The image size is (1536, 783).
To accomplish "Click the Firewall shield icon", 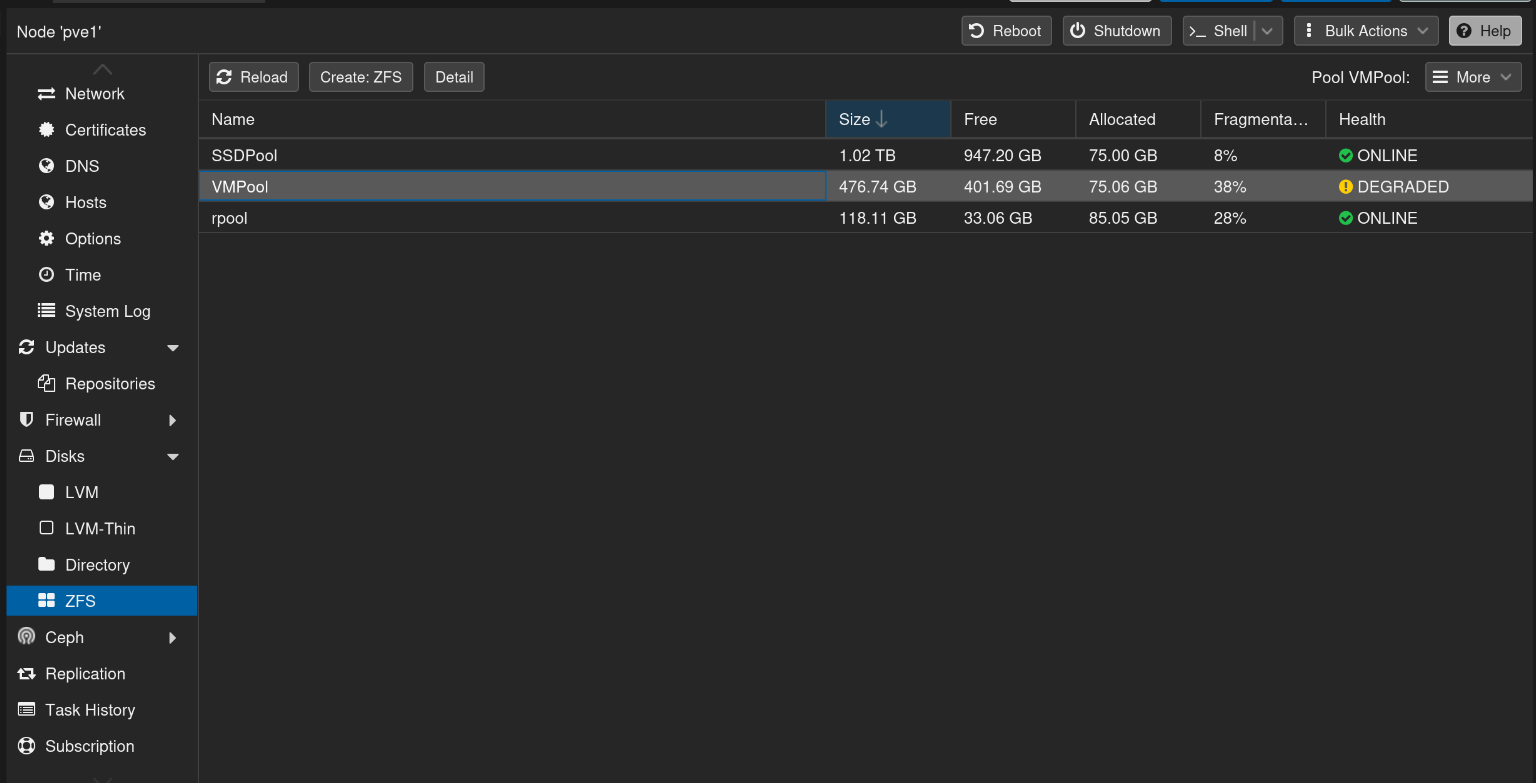I will pos(26,420).
